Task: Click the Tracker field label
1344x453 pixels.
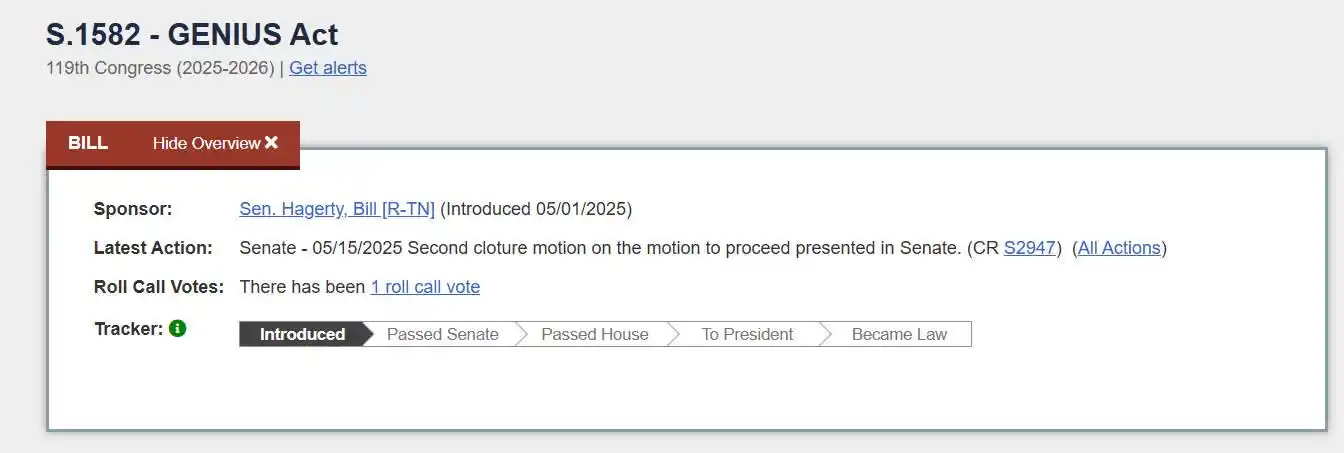Action: (128, 328)
